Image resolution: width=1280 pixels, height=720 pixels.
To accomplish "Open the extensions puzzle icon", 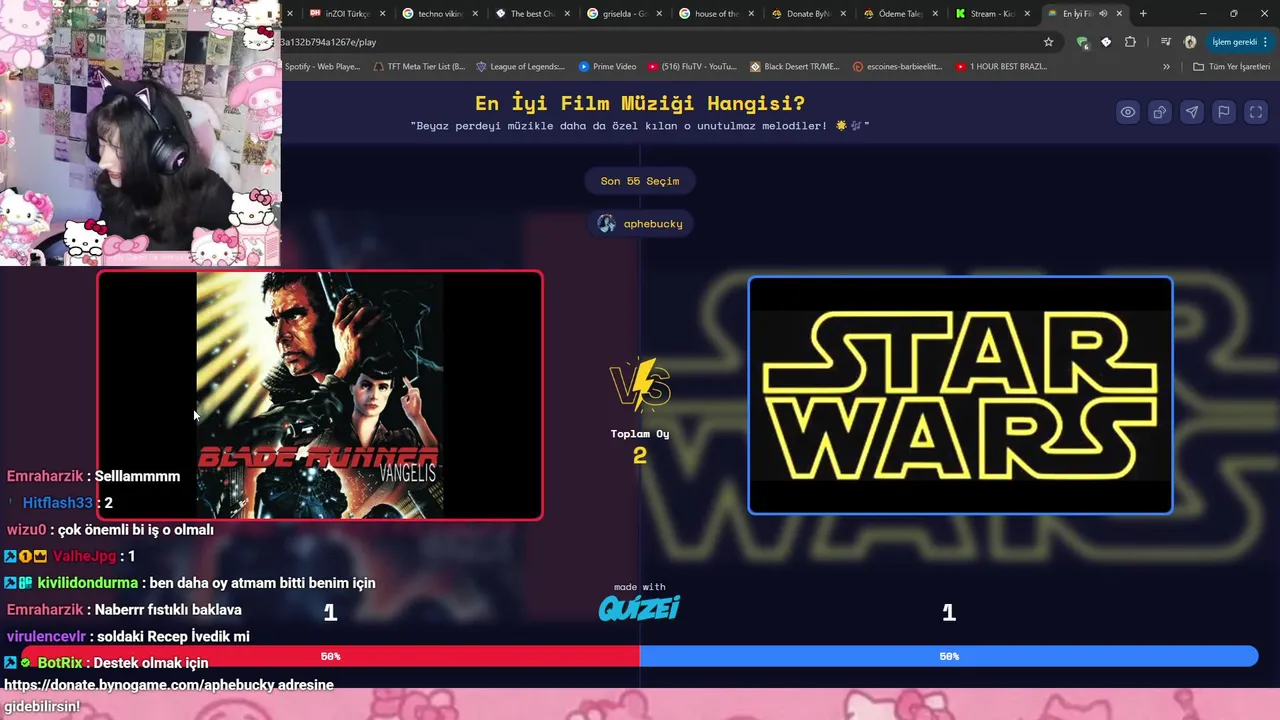I will click(1130, 42).
